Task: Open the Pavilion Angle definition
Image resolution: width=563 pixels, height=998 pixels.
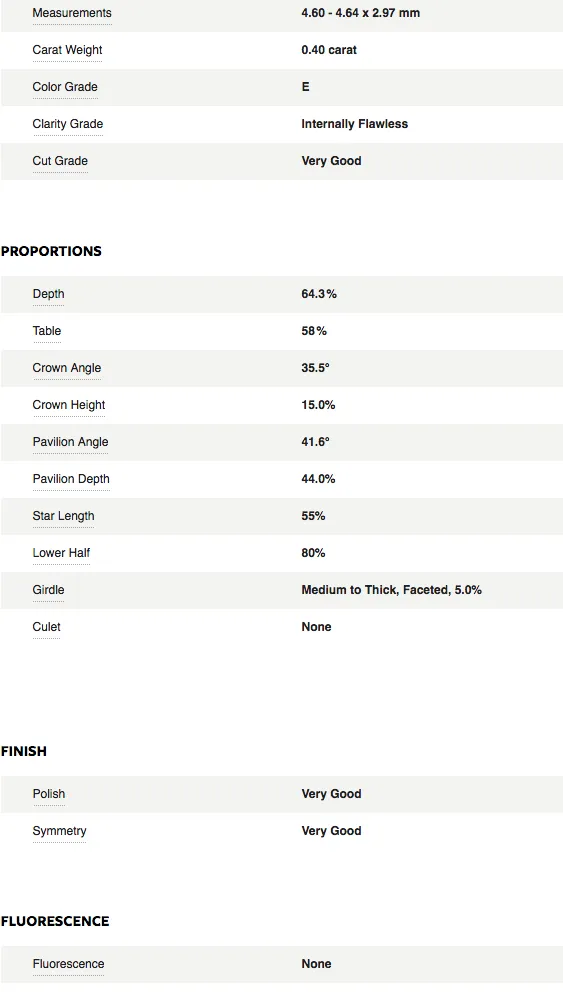Action: [x=70, y=441]
